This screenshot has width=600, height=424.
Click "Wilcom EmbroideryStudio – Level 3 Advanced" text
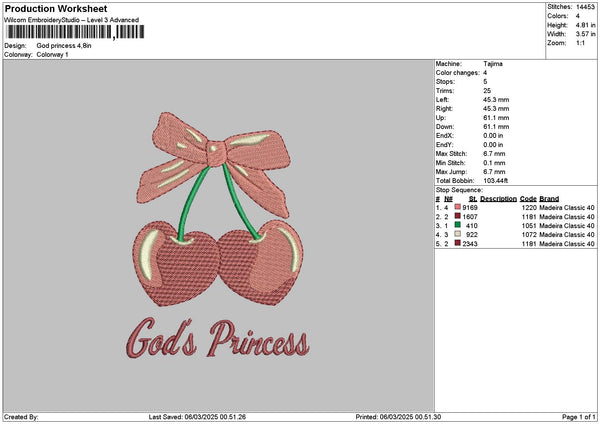(72, 20)
